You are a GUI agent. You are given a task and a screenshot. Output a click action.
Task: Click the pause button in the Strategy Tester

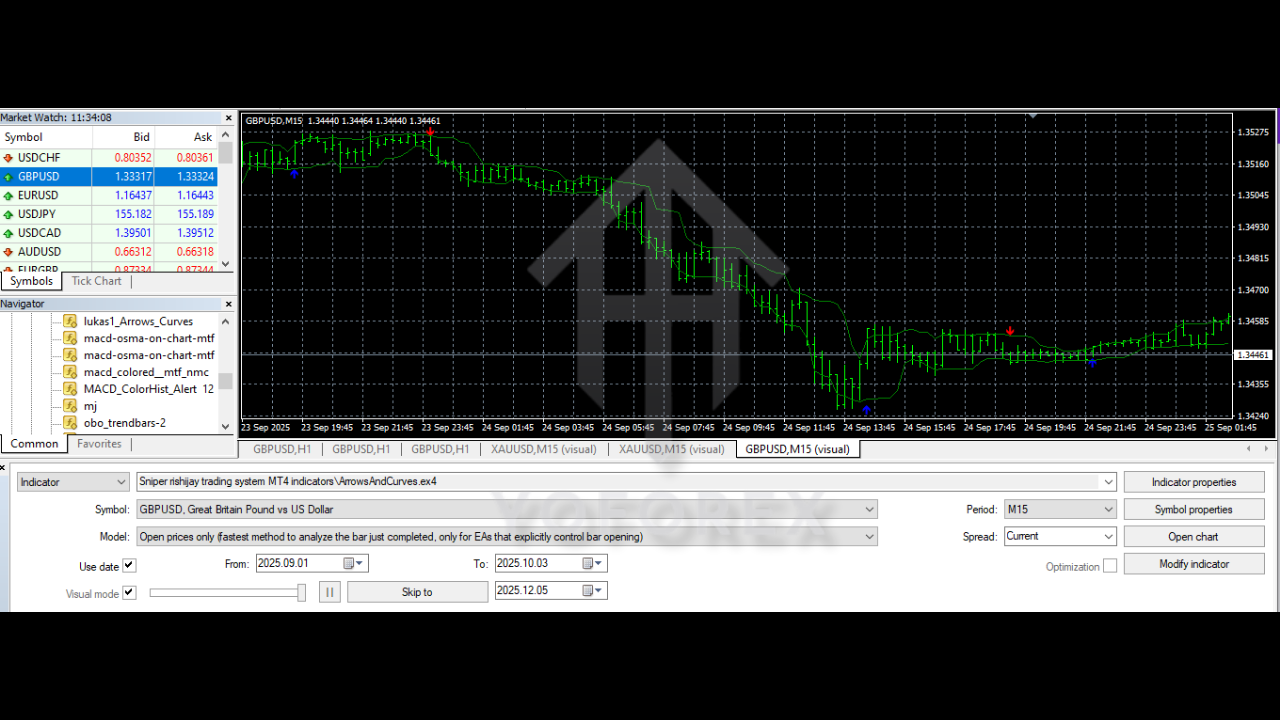[x=329, y=591]
